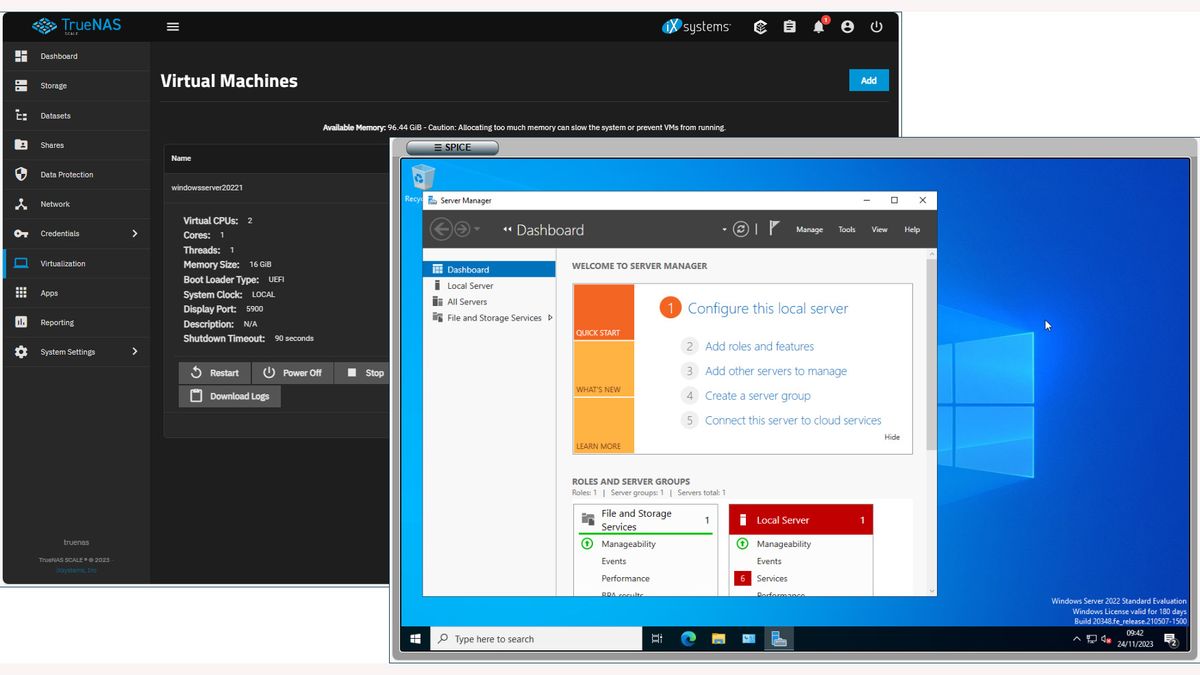Click Create a server group link

[758, 396]
